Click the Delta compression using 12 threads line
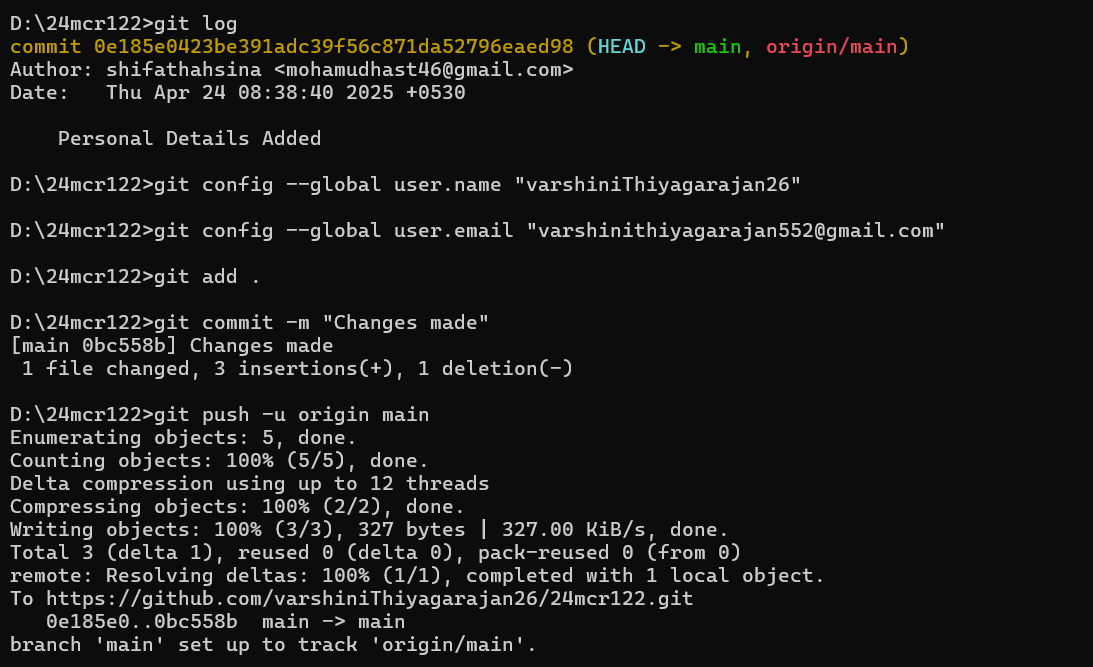Viewport: 1093px width, 667px height. coord(250,484)
